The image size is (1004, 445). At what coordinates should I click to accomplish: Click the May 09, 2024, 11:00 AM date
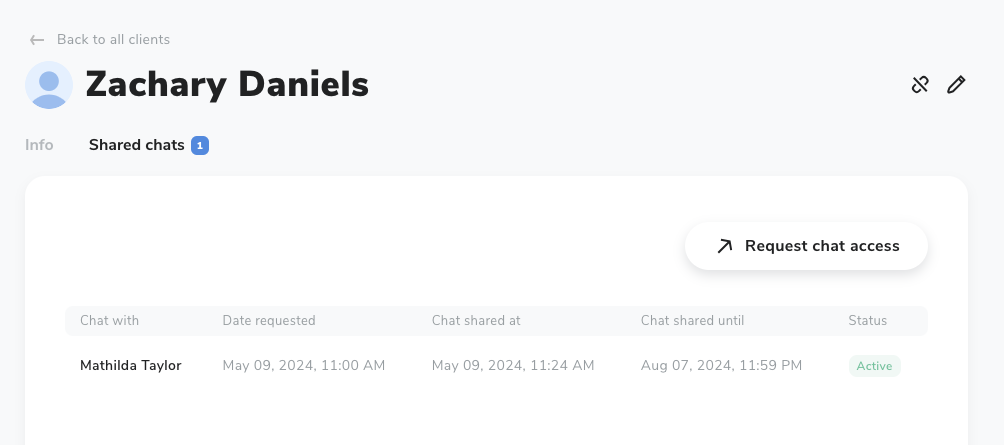(x=304, y=366)
